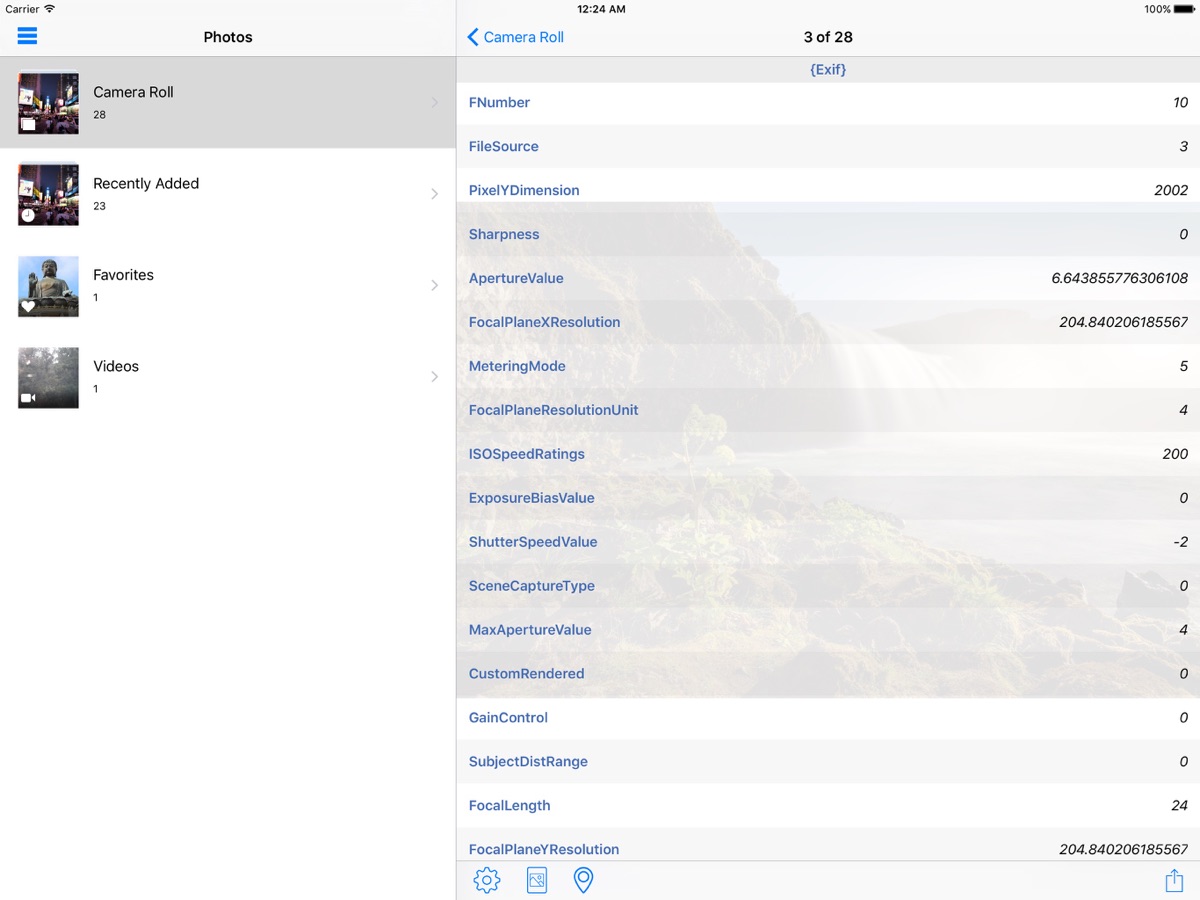Expand Favorites using its chevron
Viewport: 1200px width, 900px height.
[434, 285]
